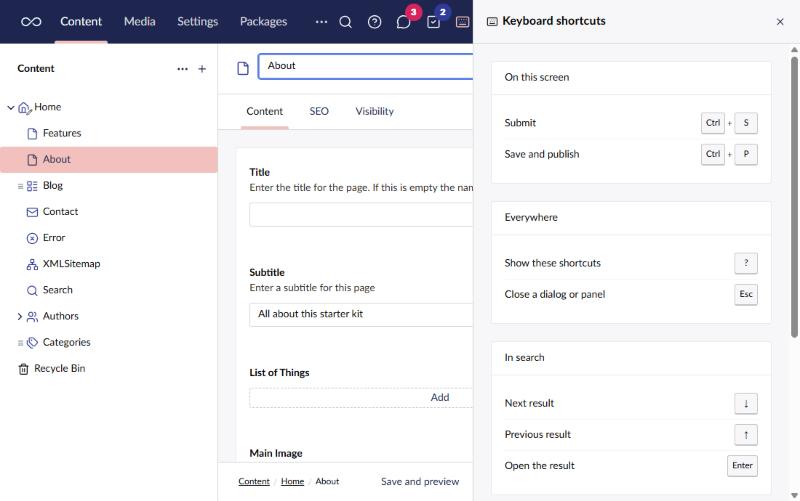
Task: Click the 'Main Image' label
Action: 276,454
